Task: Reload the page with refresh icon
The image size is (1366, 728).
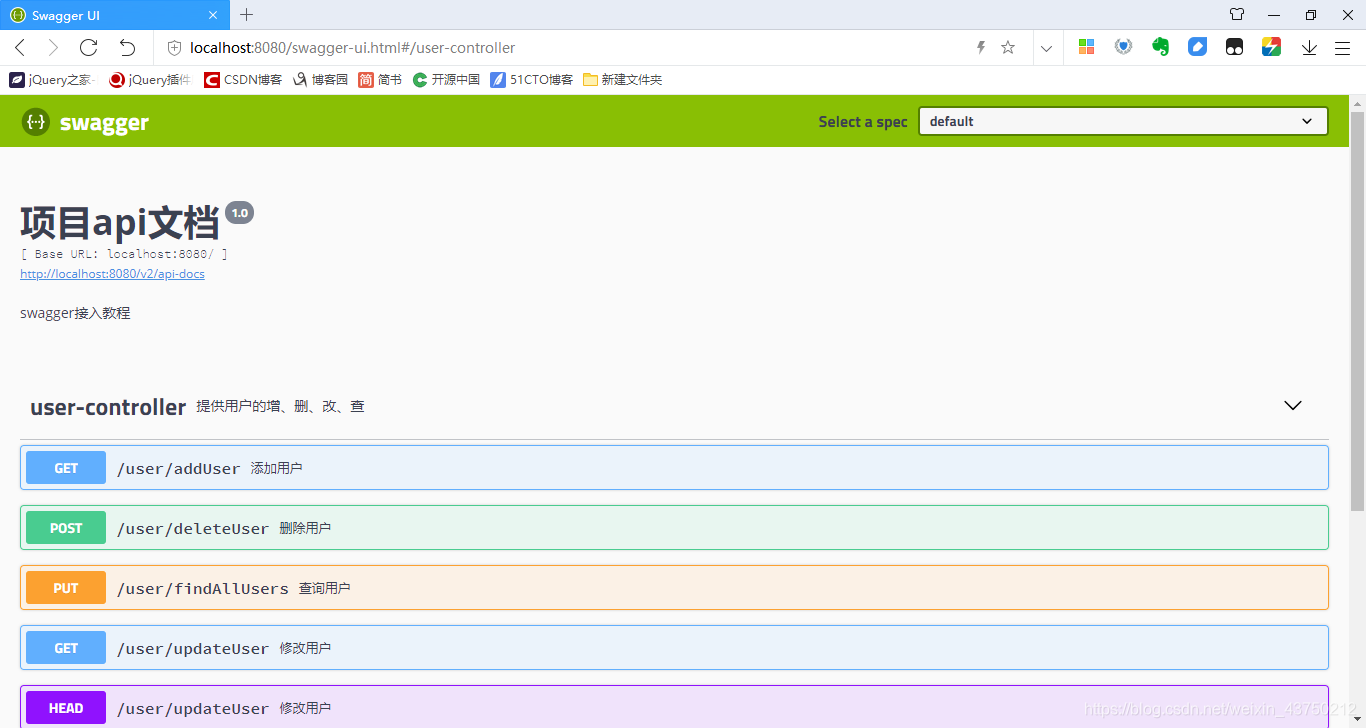Action: 88,47
